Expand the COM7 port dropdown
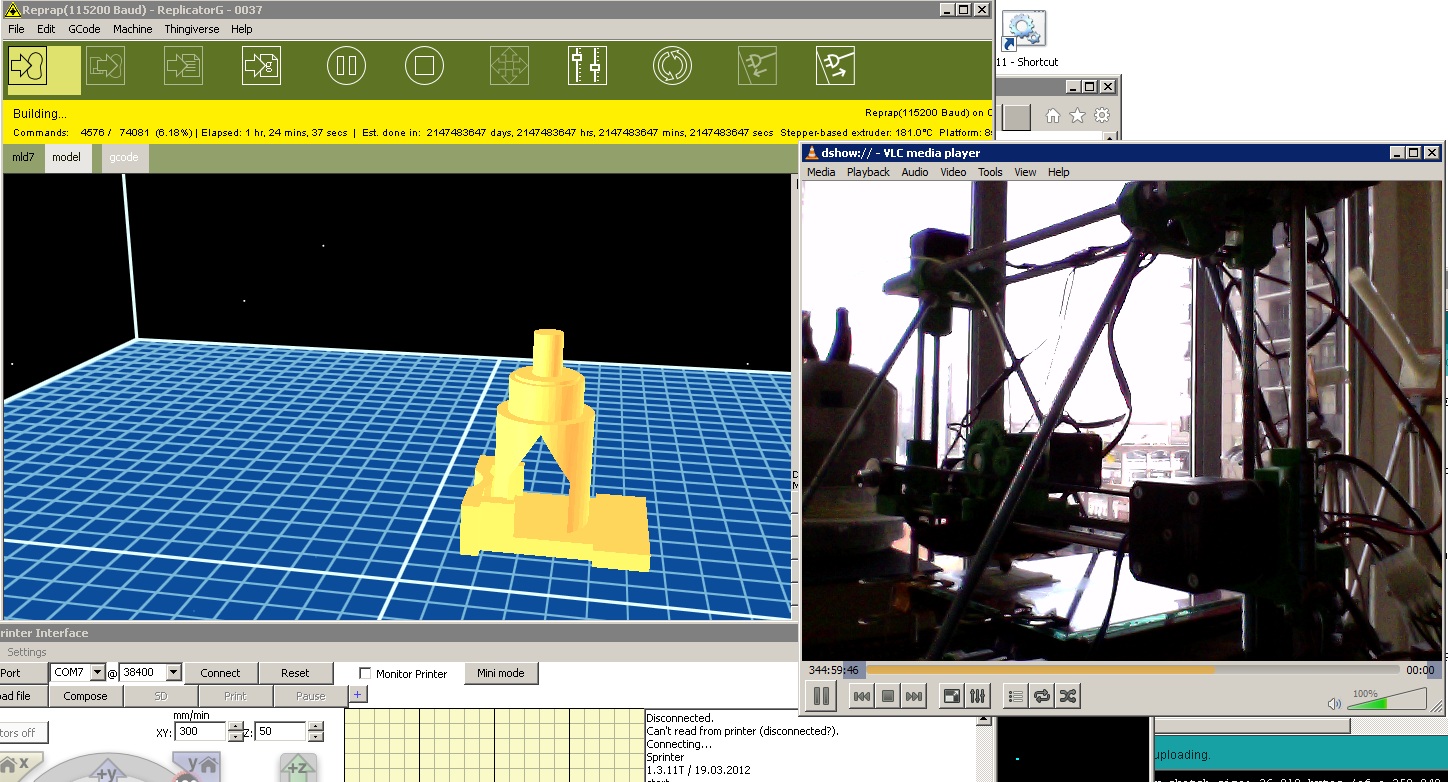 (97, 673)
